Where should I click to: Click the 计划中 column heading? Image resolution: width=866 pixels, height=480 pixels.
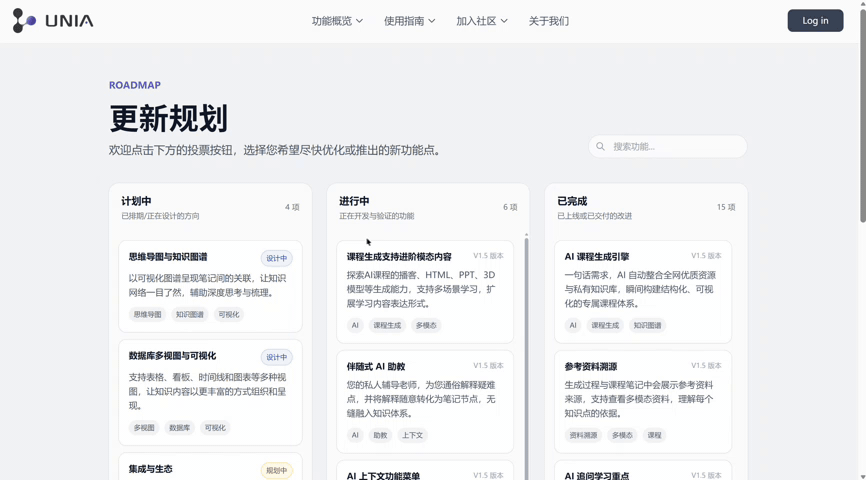coord(136,201)
